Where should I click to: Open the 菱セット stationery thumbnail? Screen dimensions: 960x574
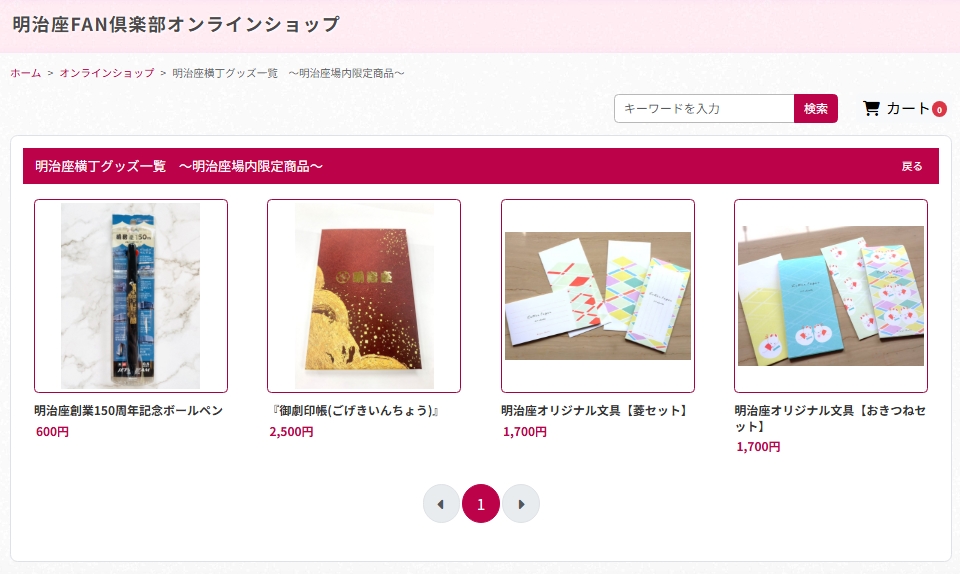pyautogui.click(x=598, y=296)
